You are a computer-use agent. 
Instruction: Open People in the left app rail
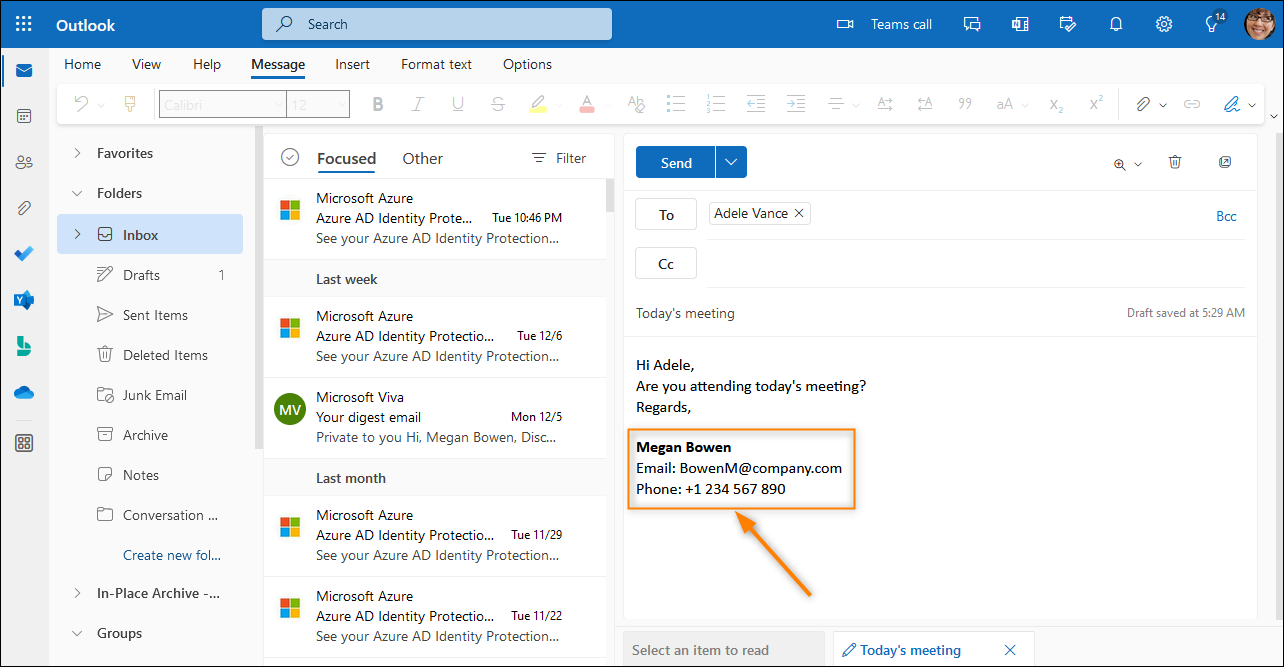(x=24, y=162)
